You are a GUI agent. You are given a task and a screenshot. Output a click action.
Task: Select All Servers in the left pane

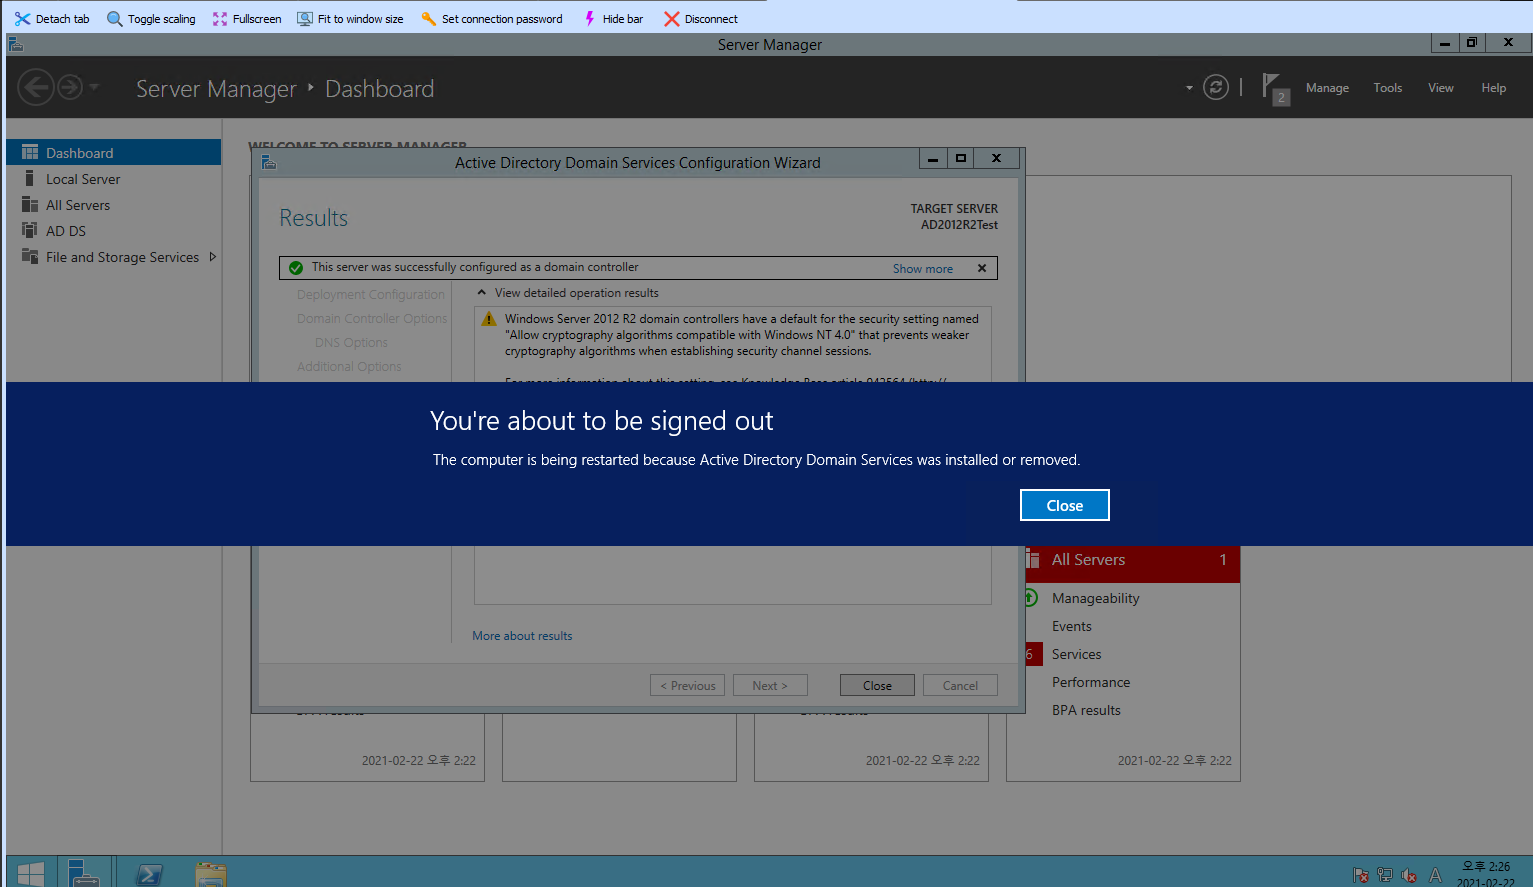(114, 205)
